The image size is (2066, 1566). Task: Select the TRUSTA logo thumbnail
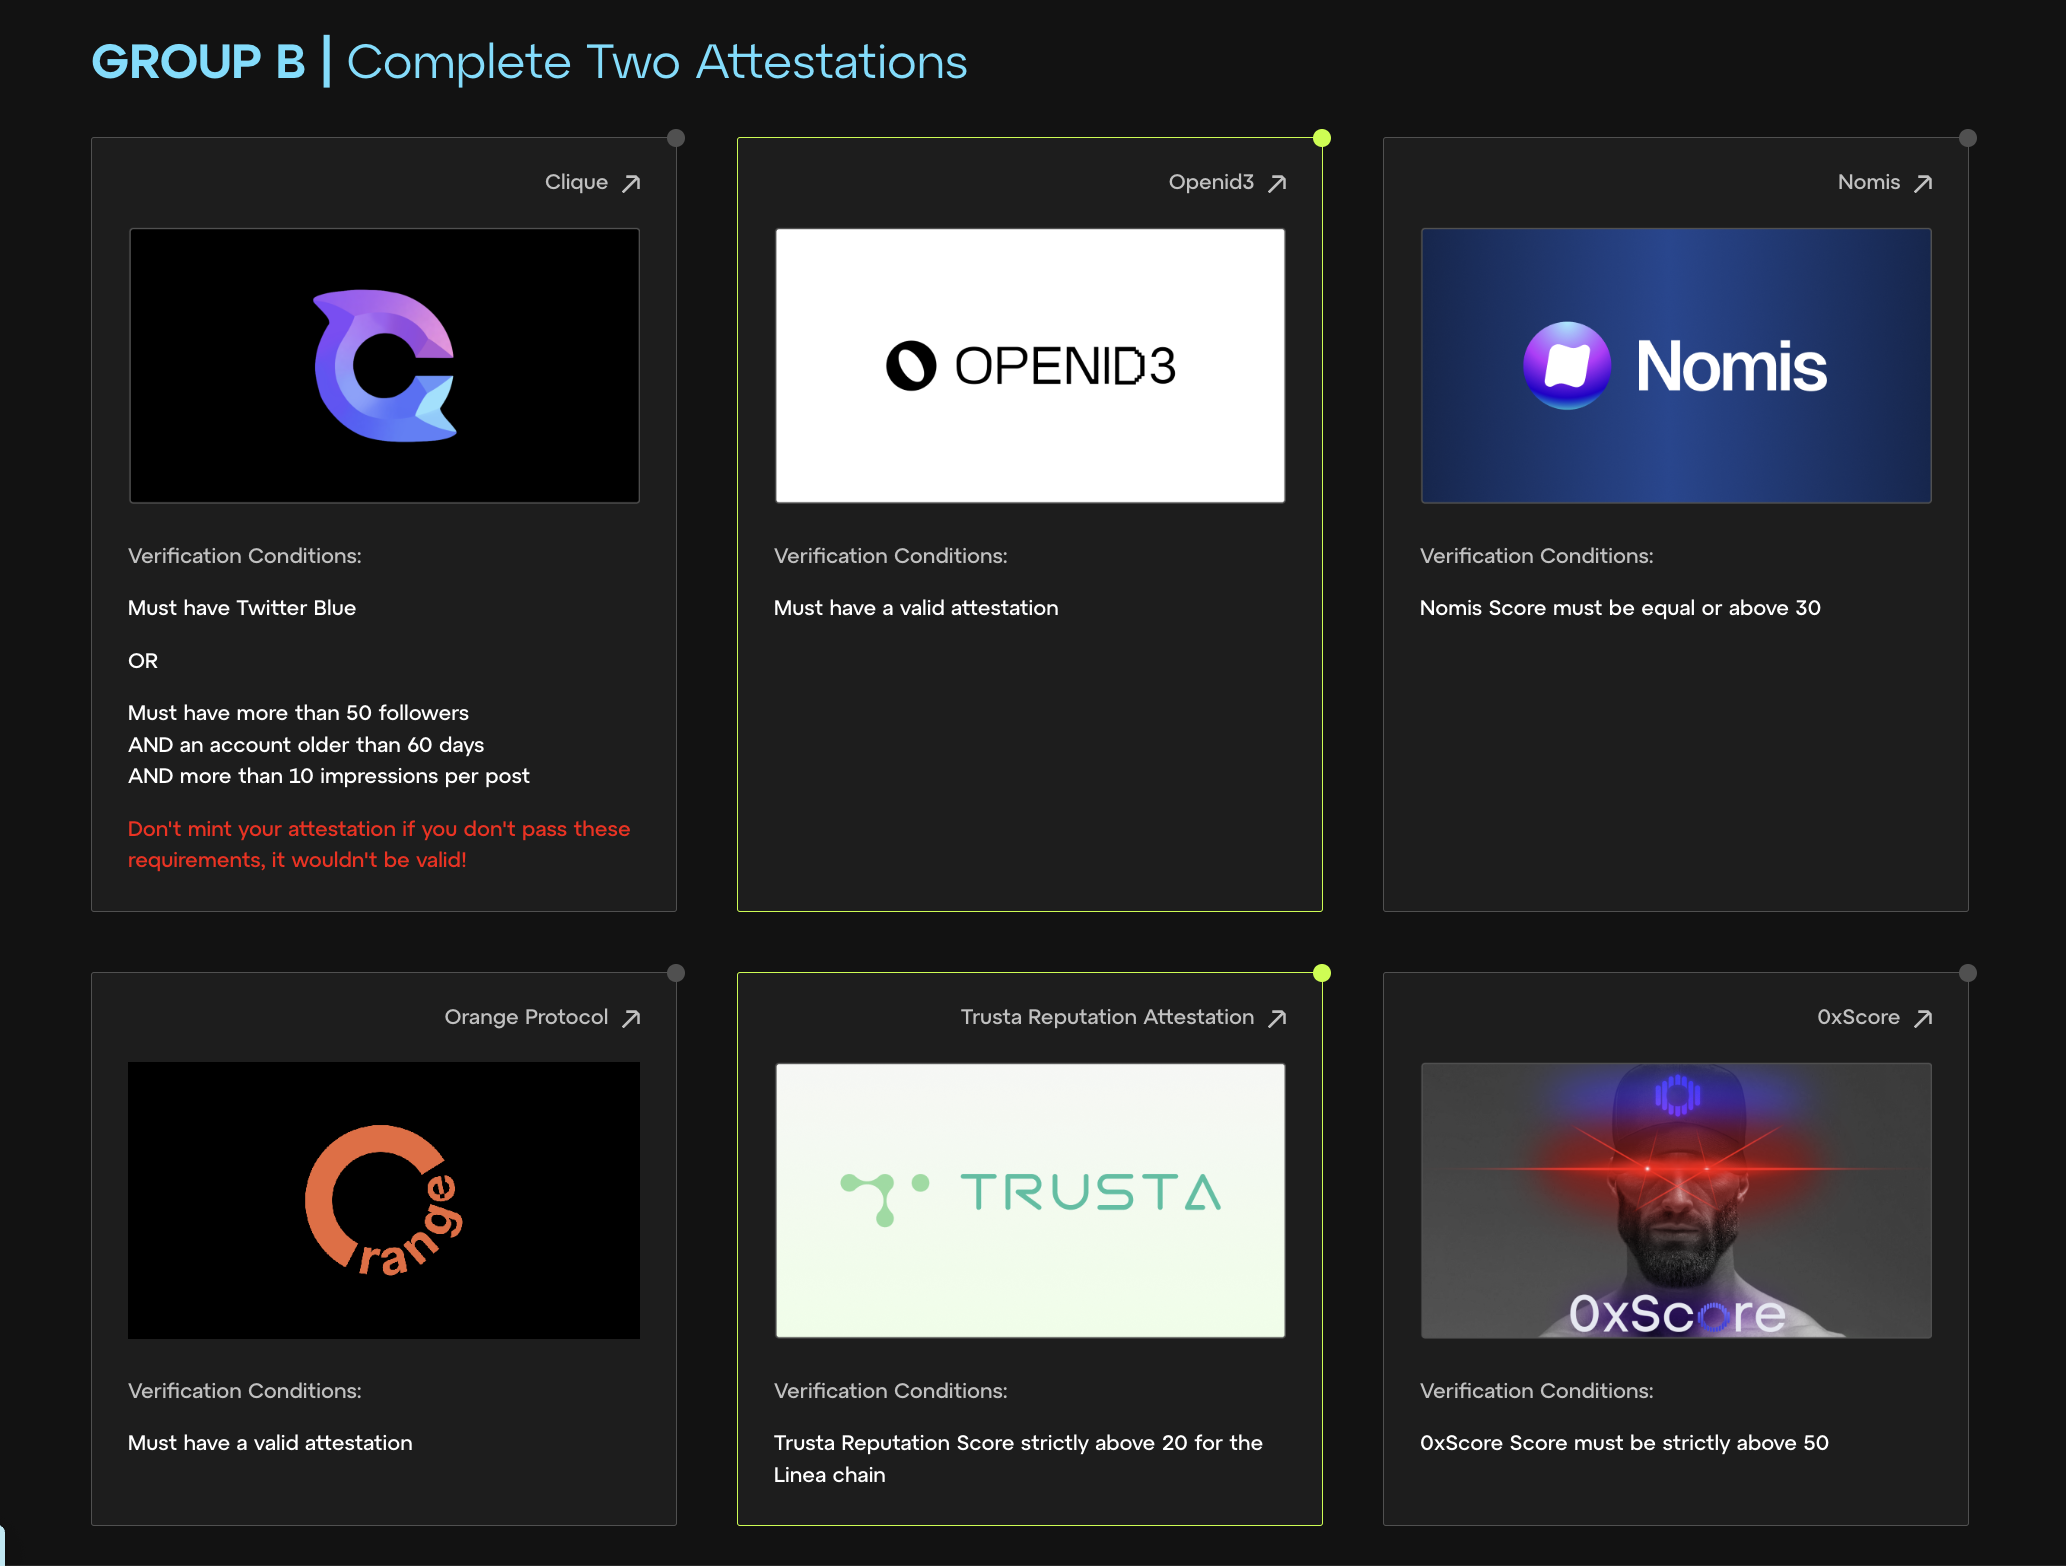[x=1030, y=1200]
